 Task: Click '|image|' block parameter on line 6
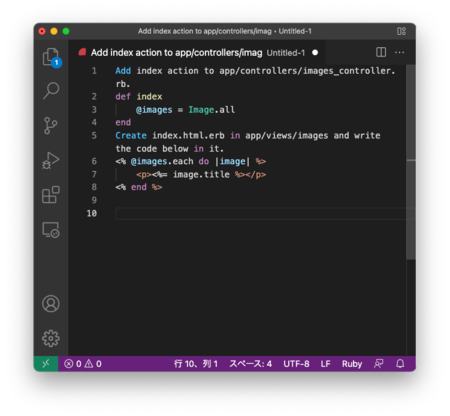[x=232, y=162]
